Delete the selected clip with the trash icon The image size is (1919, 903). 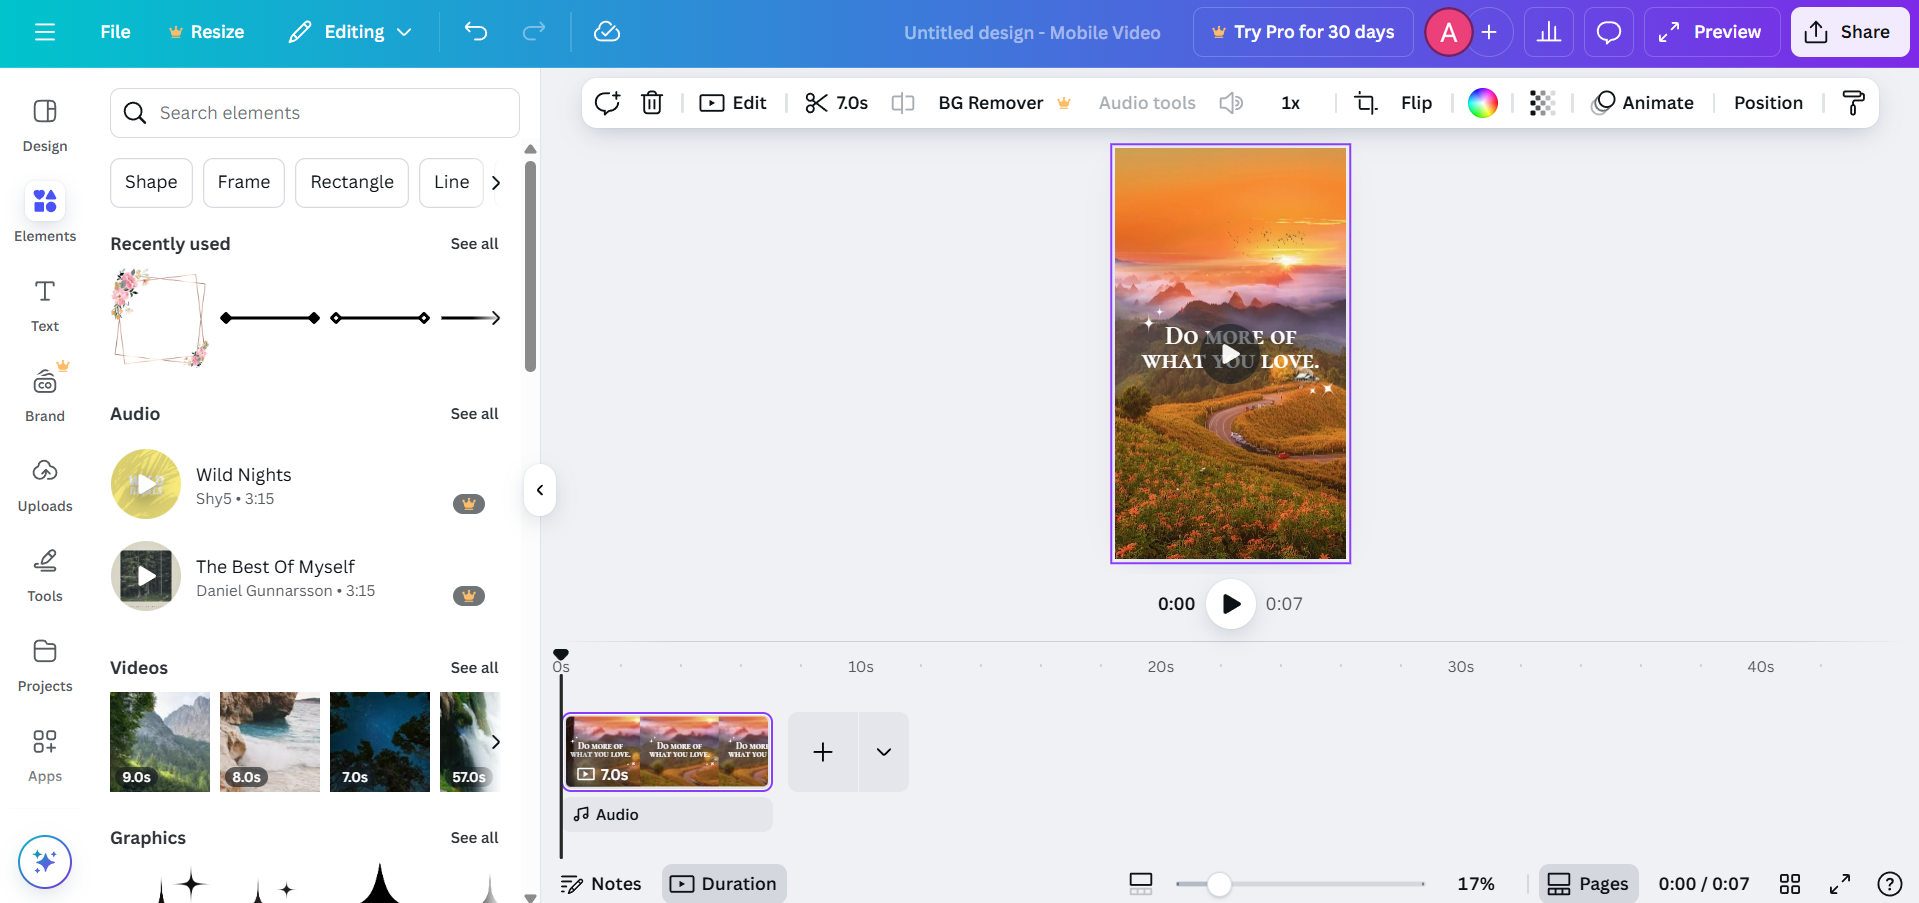pos(651,102)
